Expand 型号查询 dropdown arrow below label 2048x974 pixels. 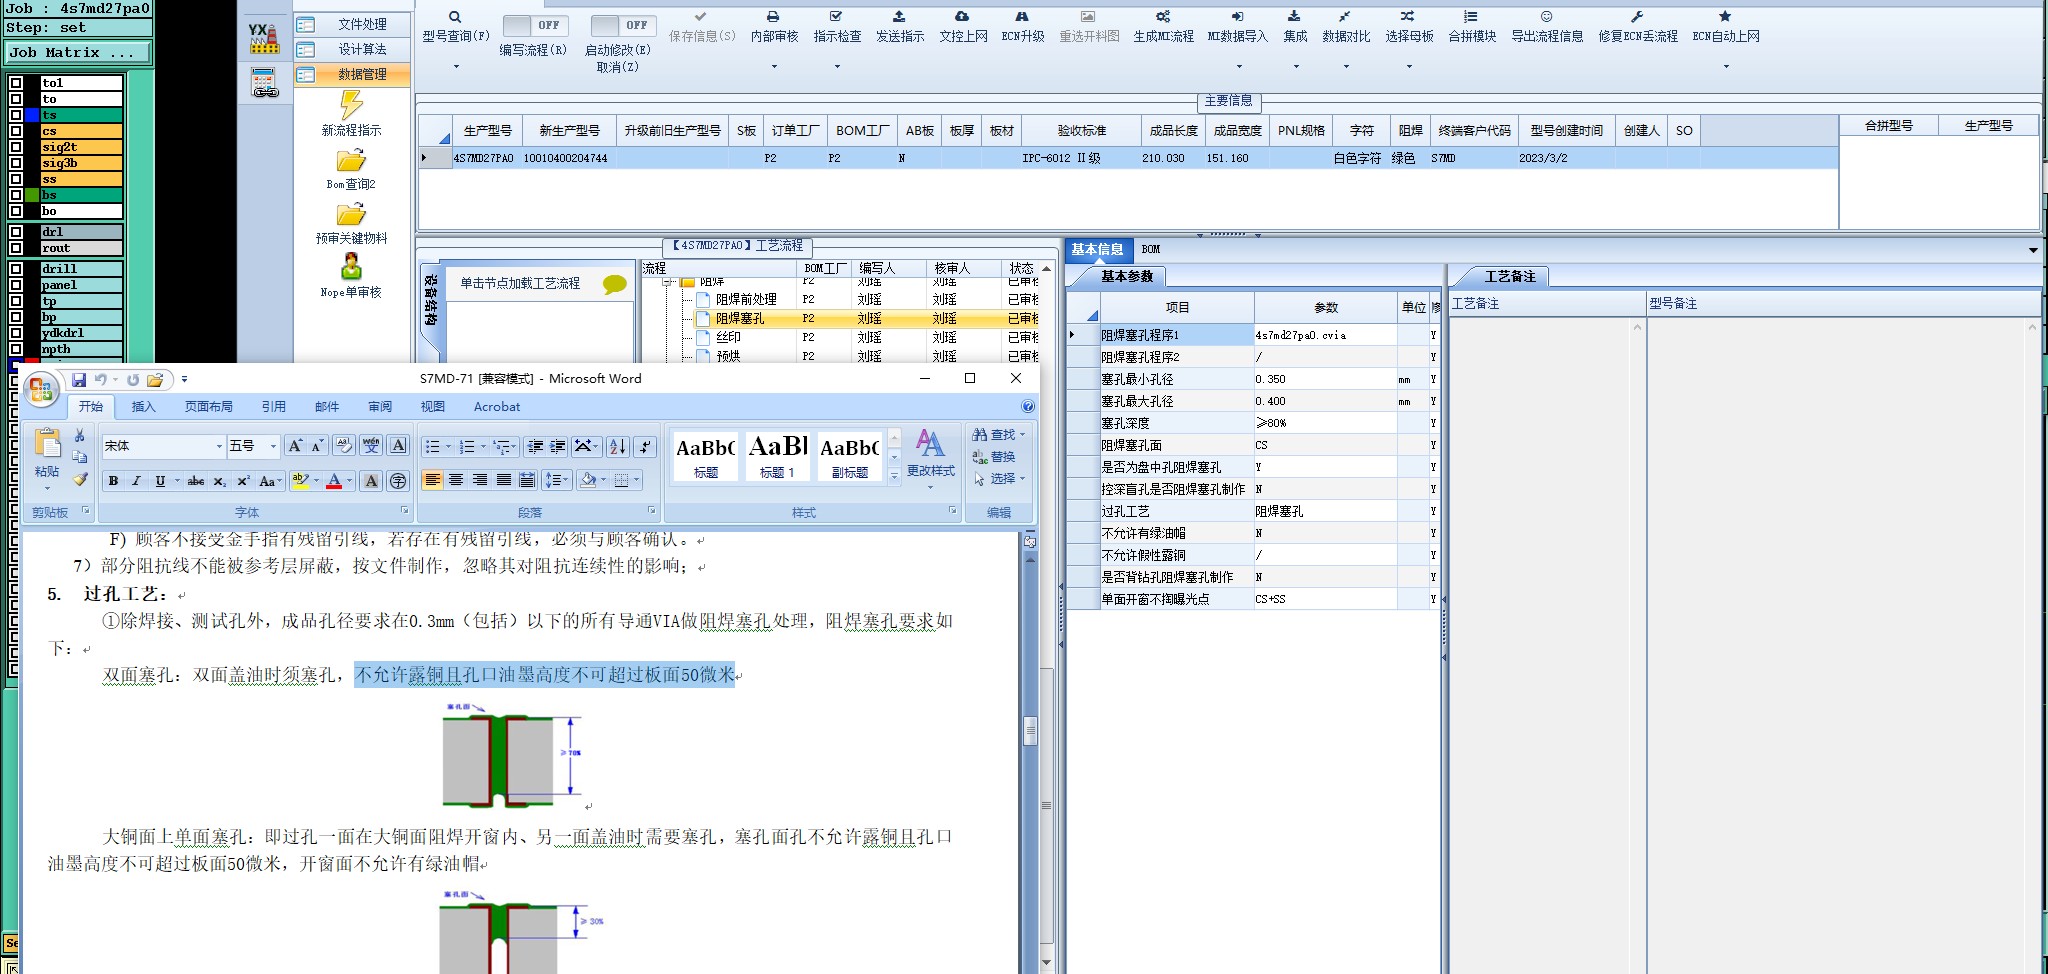(456, 67)
